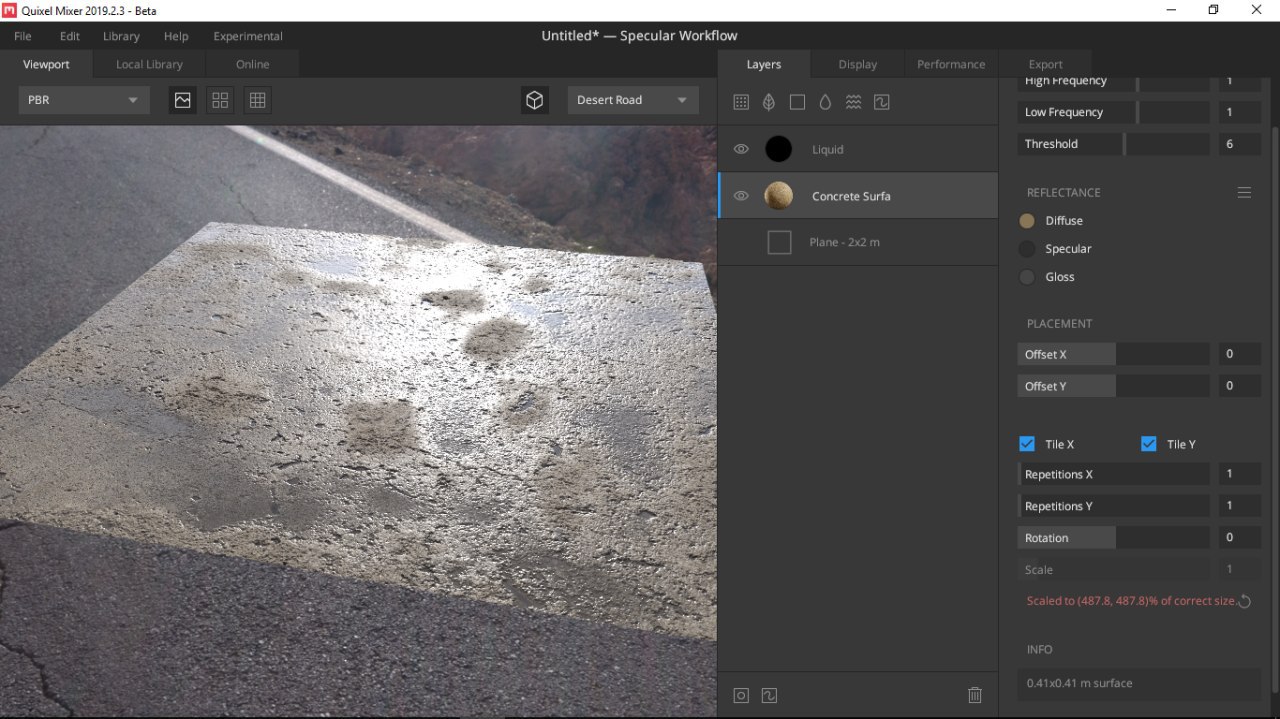Image resolution: width=1280 pixels, height=719 pixels.
Task: Click the Offset X slider
Action: pyautogui.click(x=1114, y=354)
